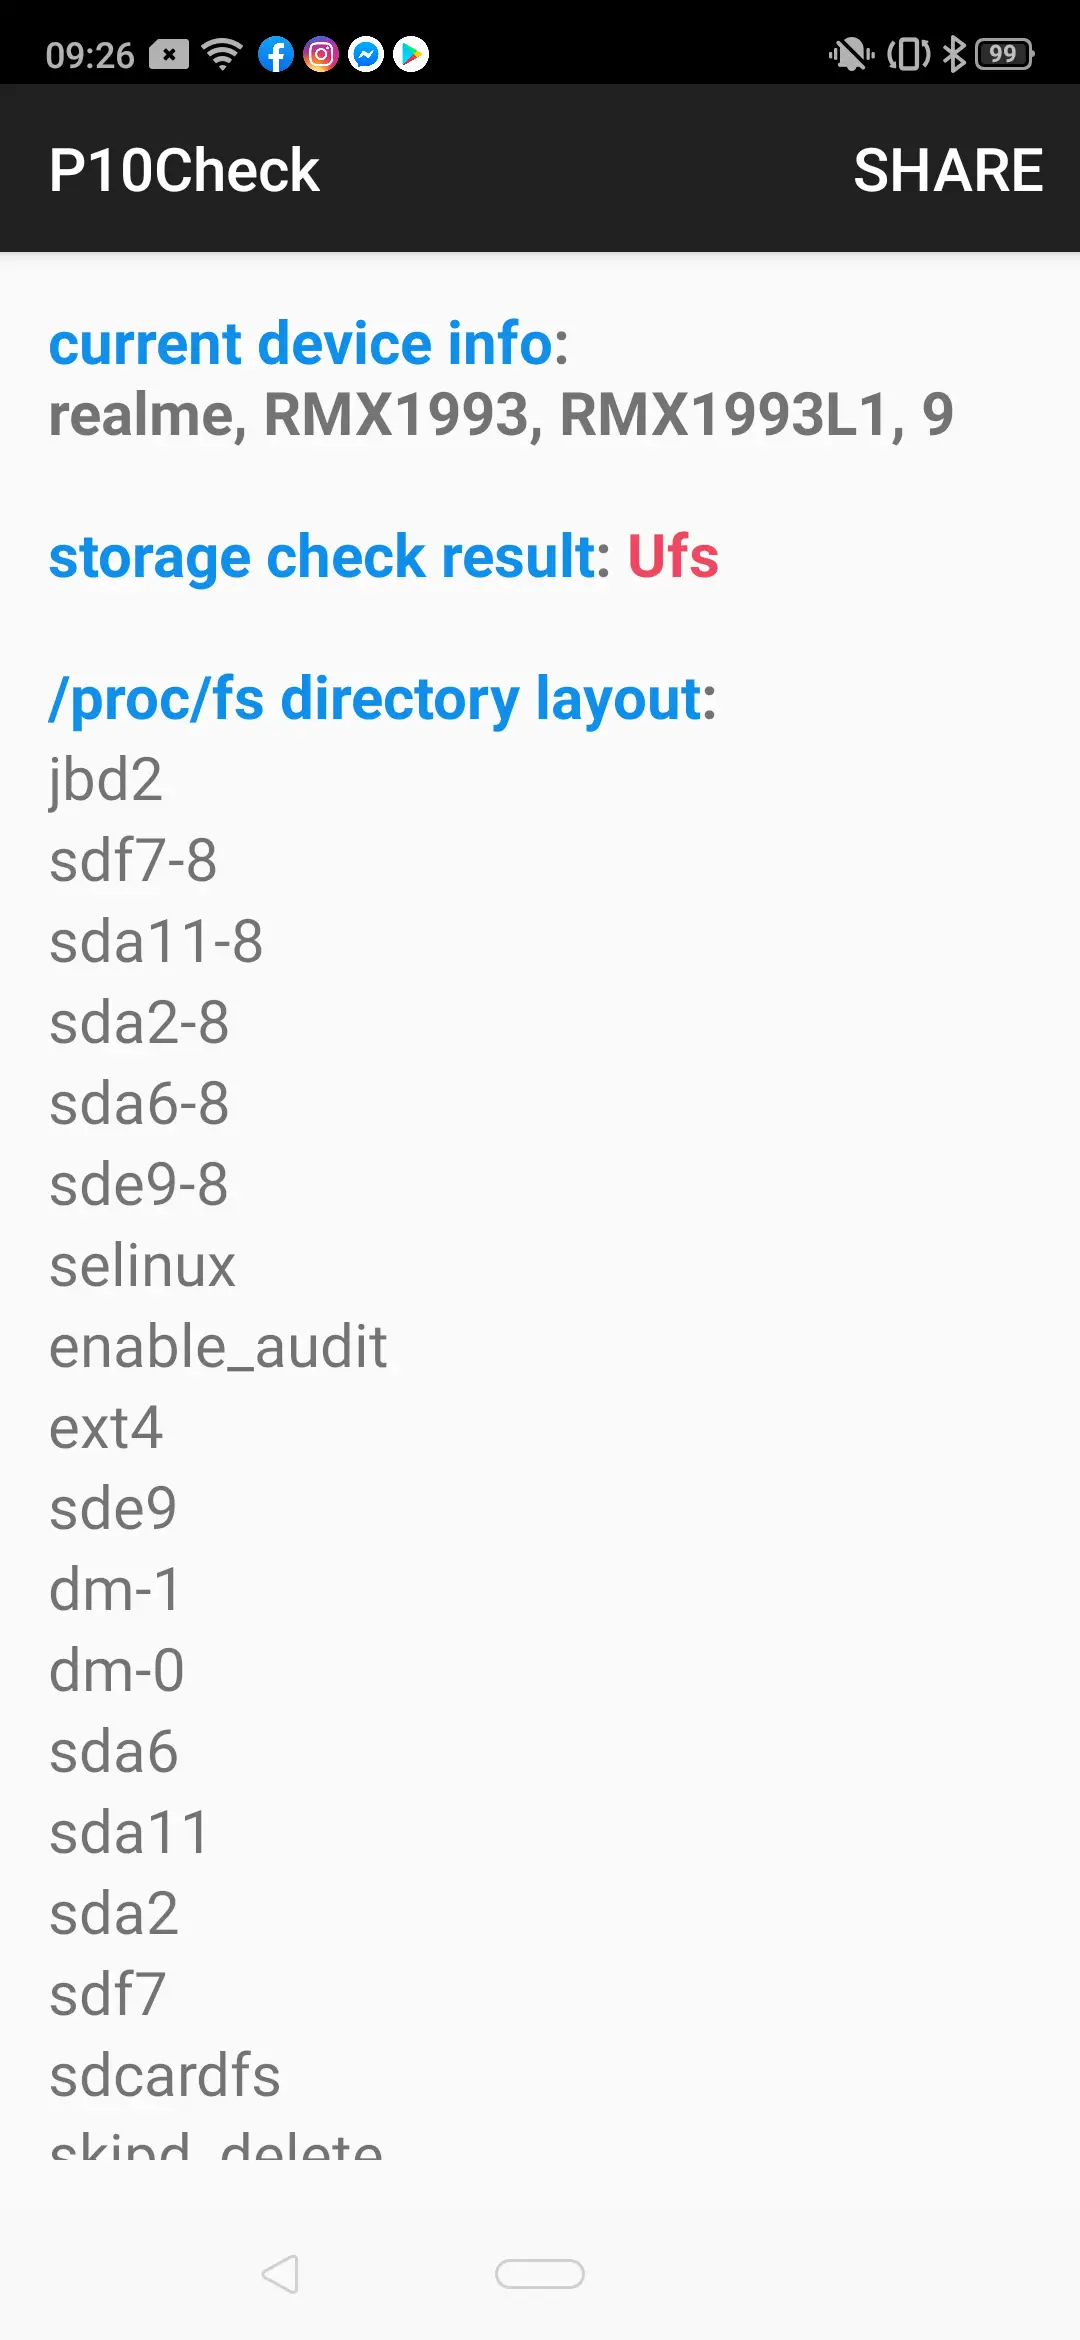Tap the SHARE button
The image size is (1080, 2340).
point(947,169)
